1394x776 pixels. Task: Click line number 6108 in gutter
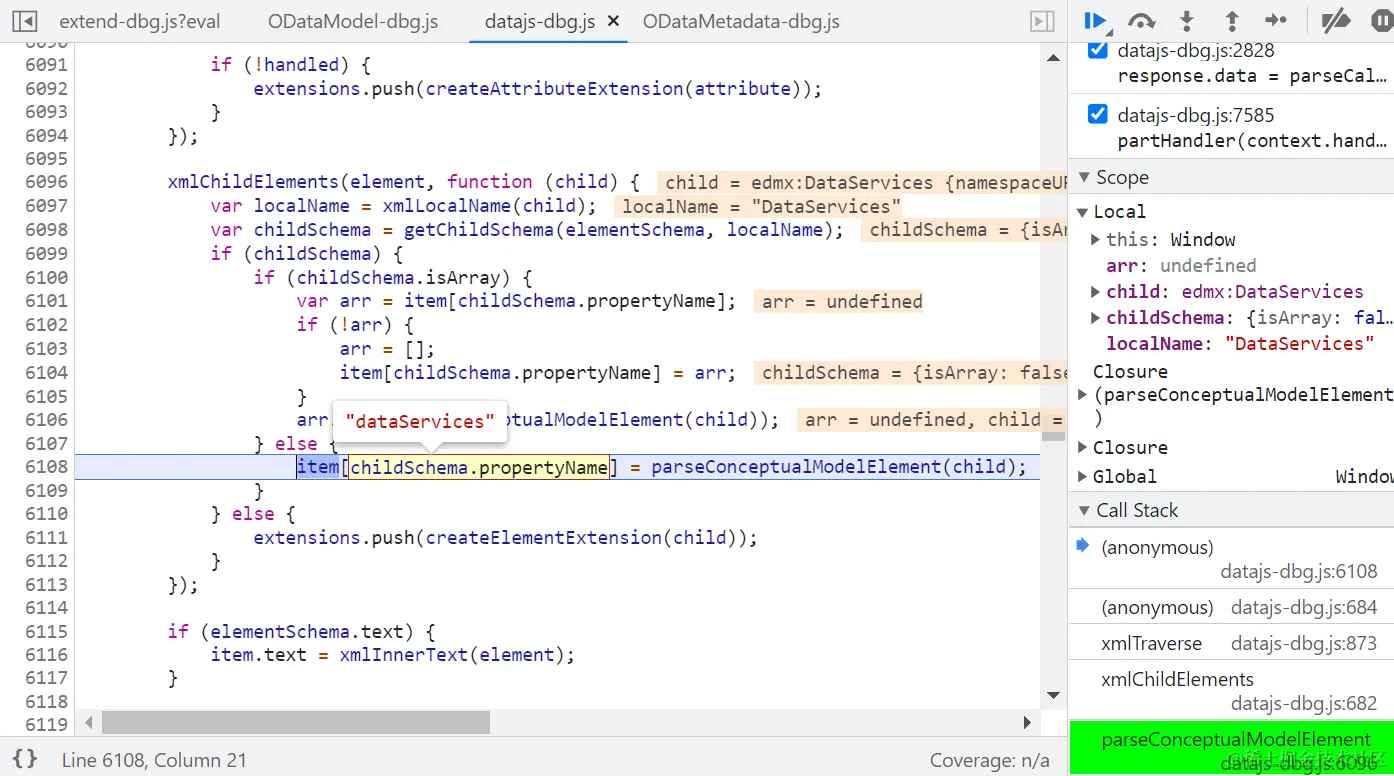tap(46, 467)
